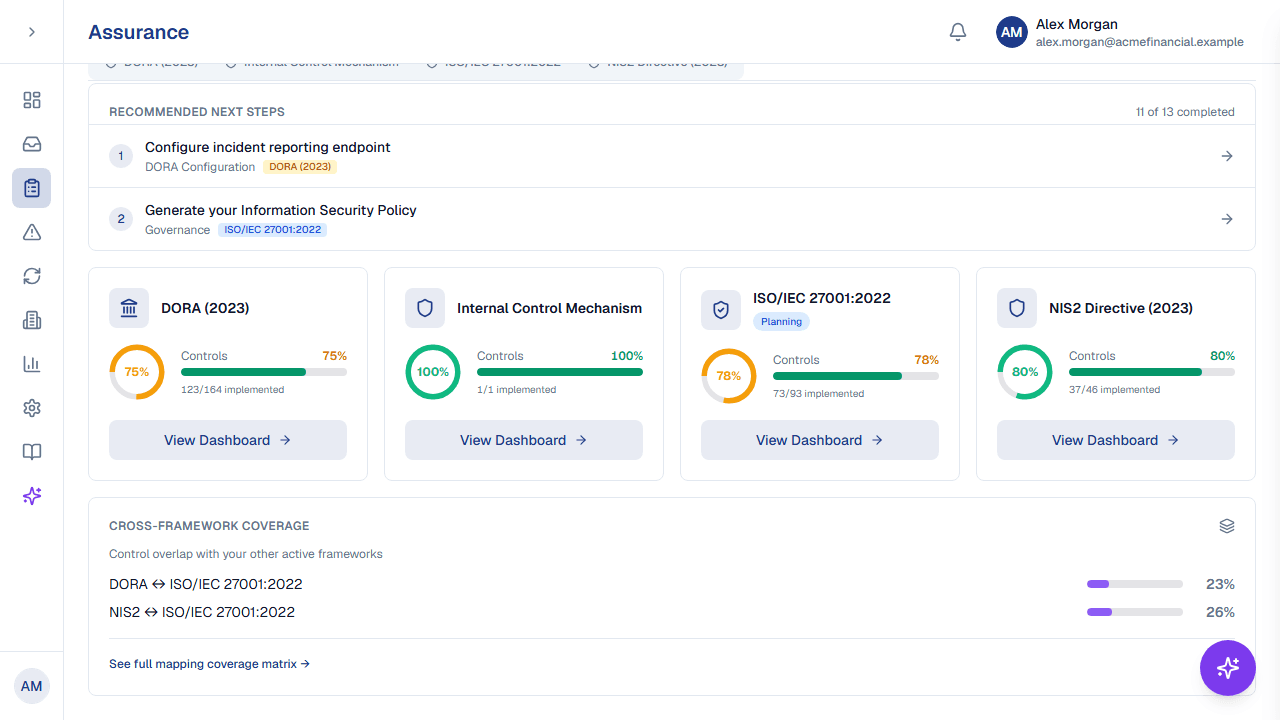Click the DORA ↔ ISO/IEC 27001:2022 coverage bar

pyautogui.click(x=1135, y=584)
